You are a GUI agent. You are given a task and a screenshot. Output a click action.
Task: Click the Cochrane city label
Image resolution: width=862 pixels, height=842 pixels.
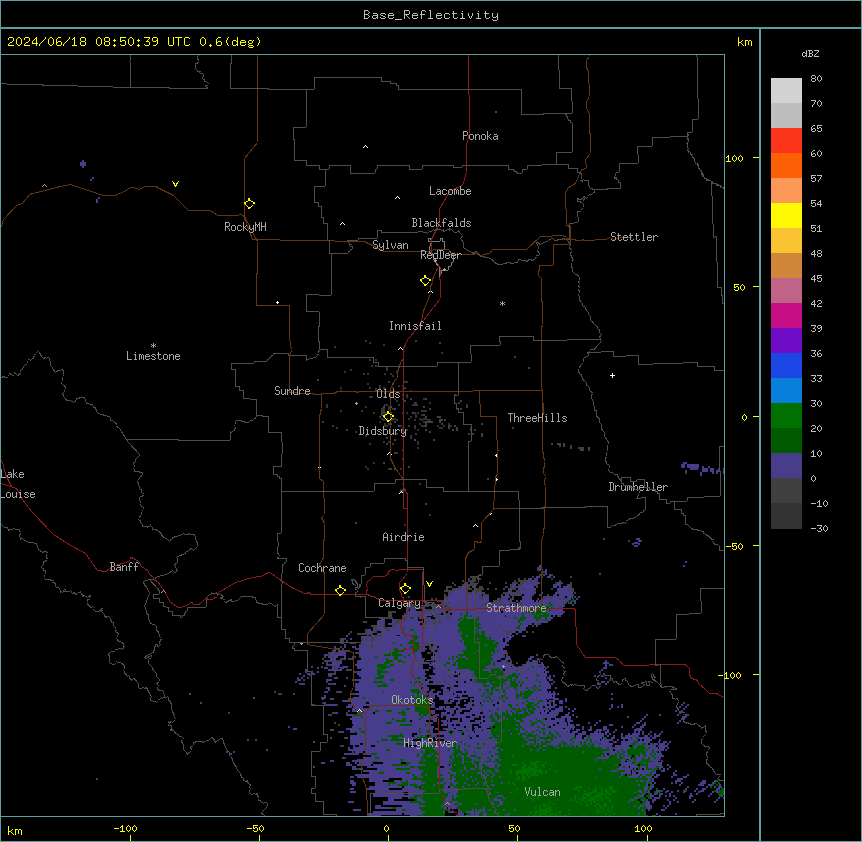tap(322, 568)
